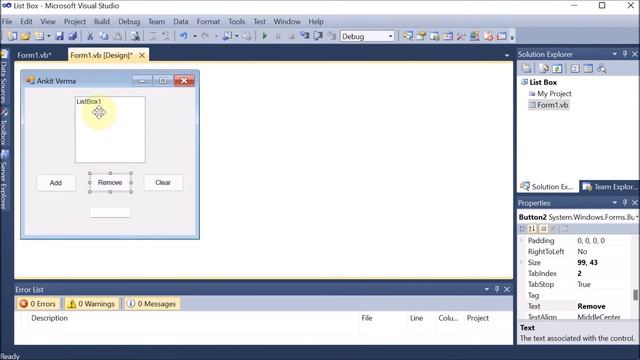This screenshot has height=360, width=640.
Task: Click the Undo arrow icon
Action: click(184, 36)
